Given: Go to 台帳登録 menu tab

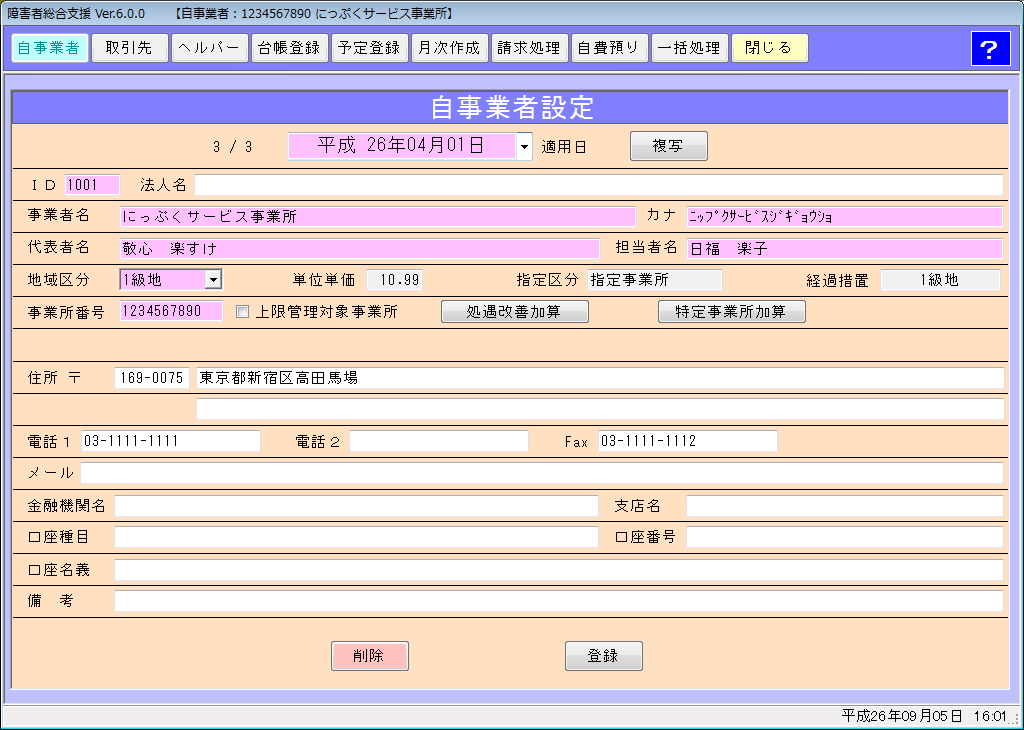Looking at the screenshot, I should [290, 48].
